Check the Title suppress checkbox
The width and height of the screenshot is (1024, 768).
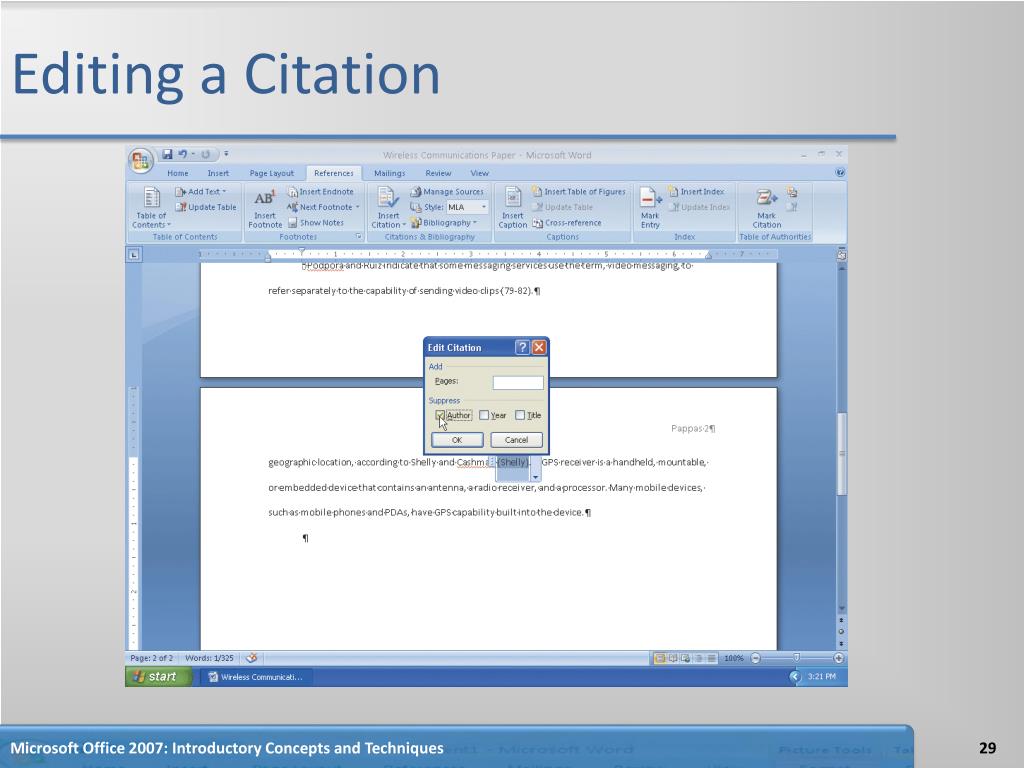click(x=520, y=415)
